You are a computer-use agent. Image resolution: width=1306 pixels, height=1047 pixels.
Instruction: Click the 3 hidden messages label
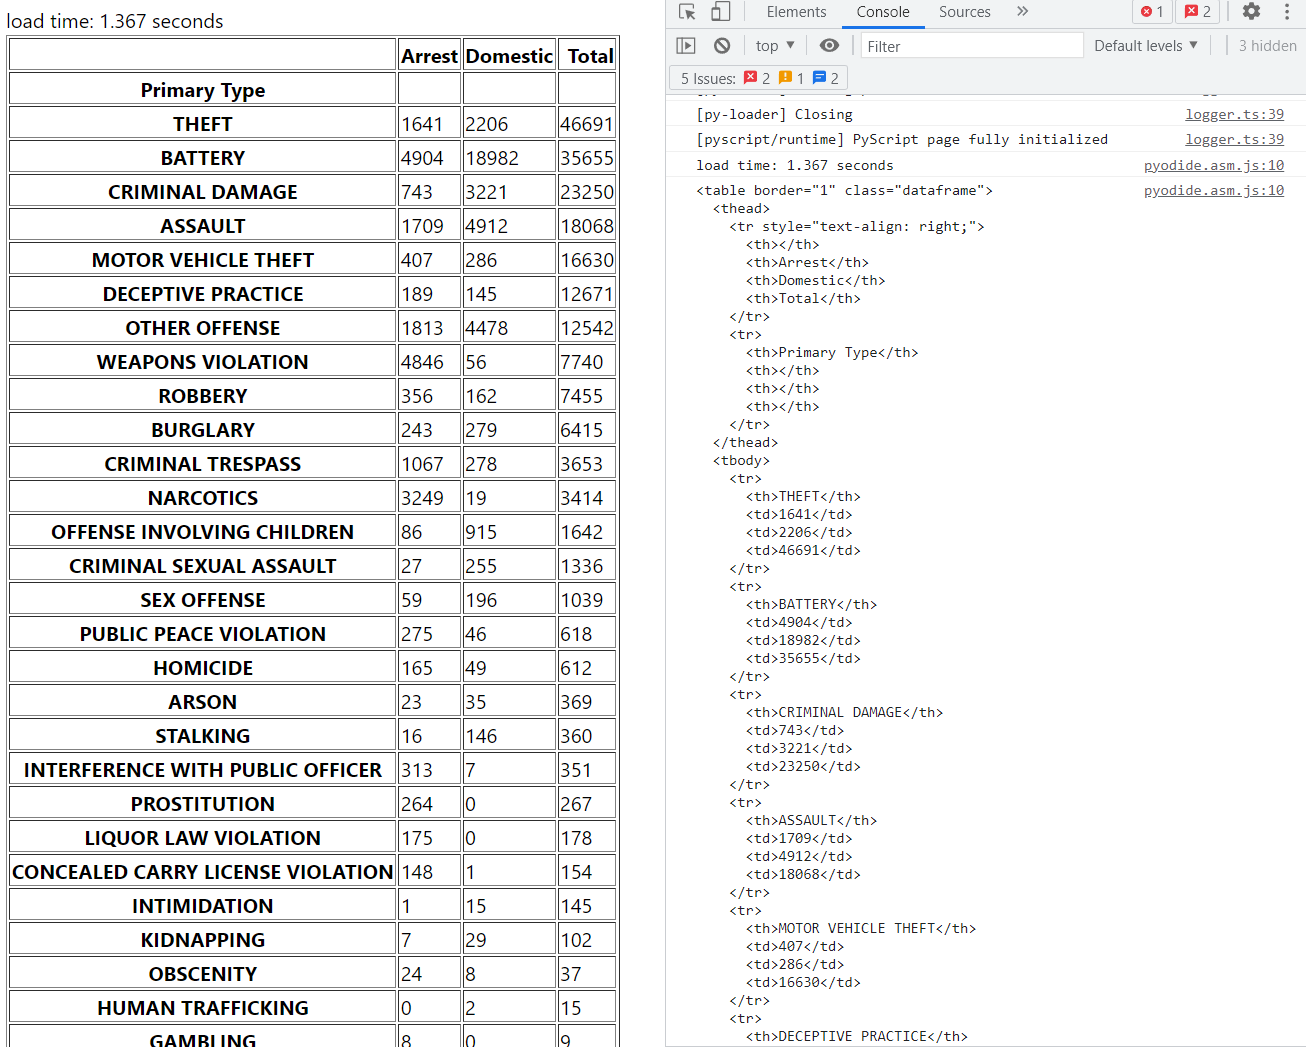[1267, 46]
